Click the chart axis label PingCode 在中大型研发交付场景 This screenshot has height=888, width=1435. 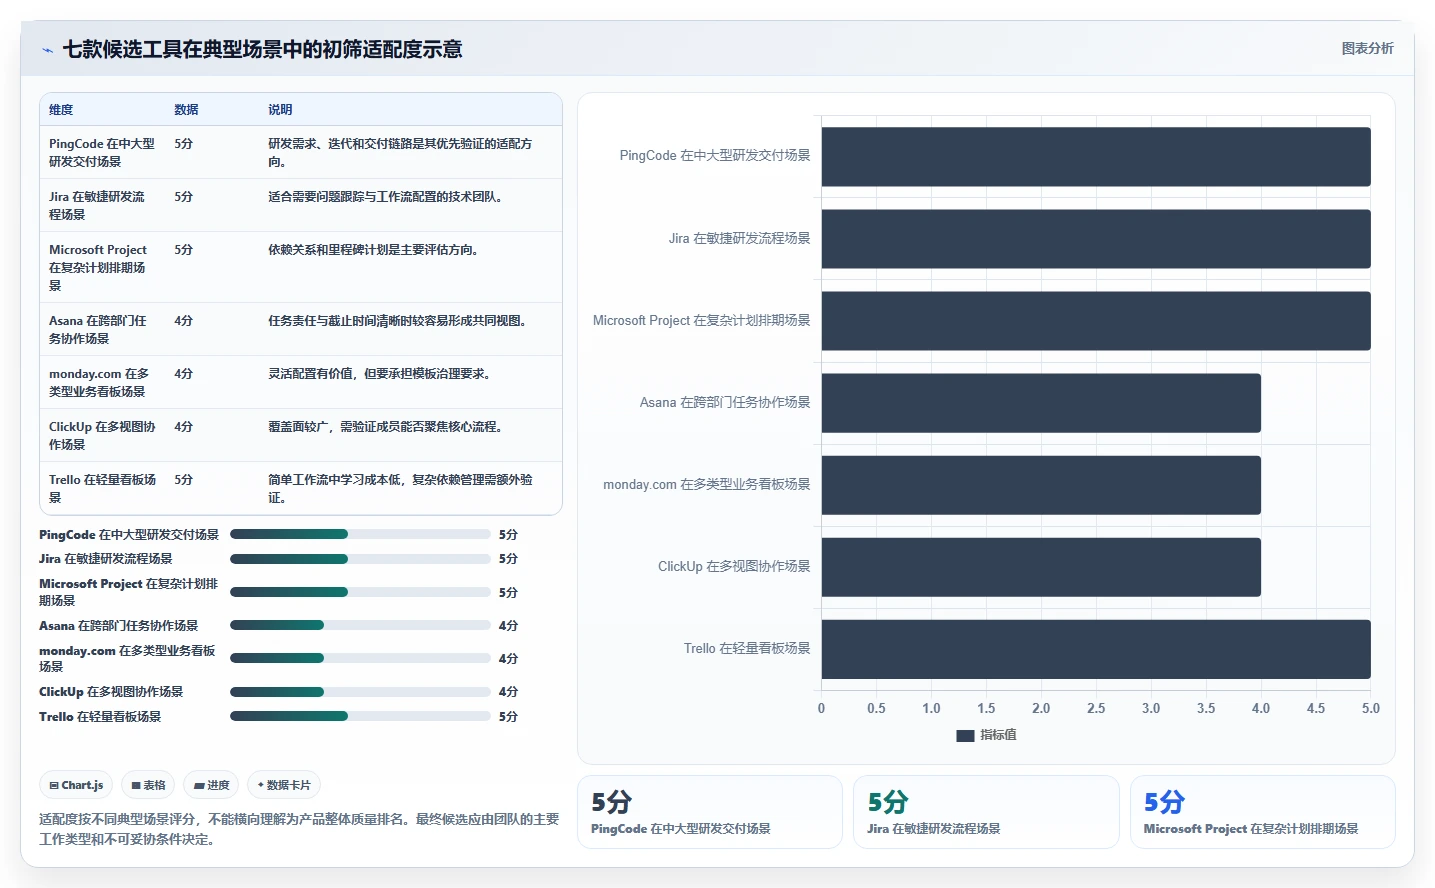[715, 156]
